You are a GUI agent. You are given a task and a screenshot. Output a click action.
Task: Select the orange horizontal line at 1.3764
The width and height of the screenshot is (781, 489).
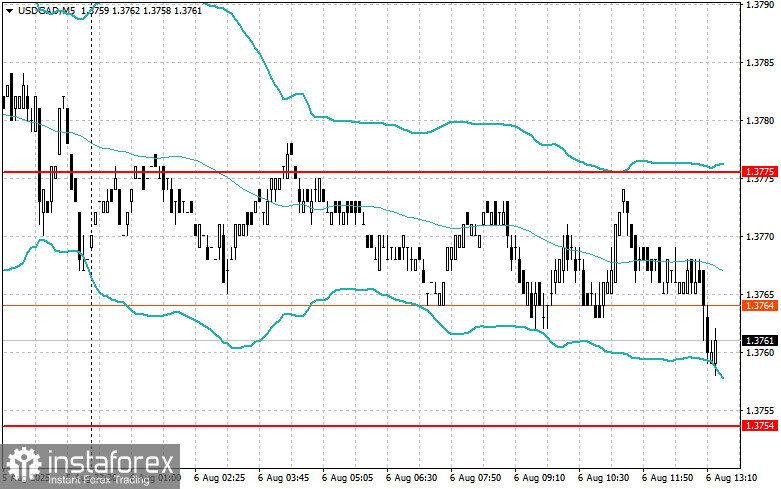[371, 305]
